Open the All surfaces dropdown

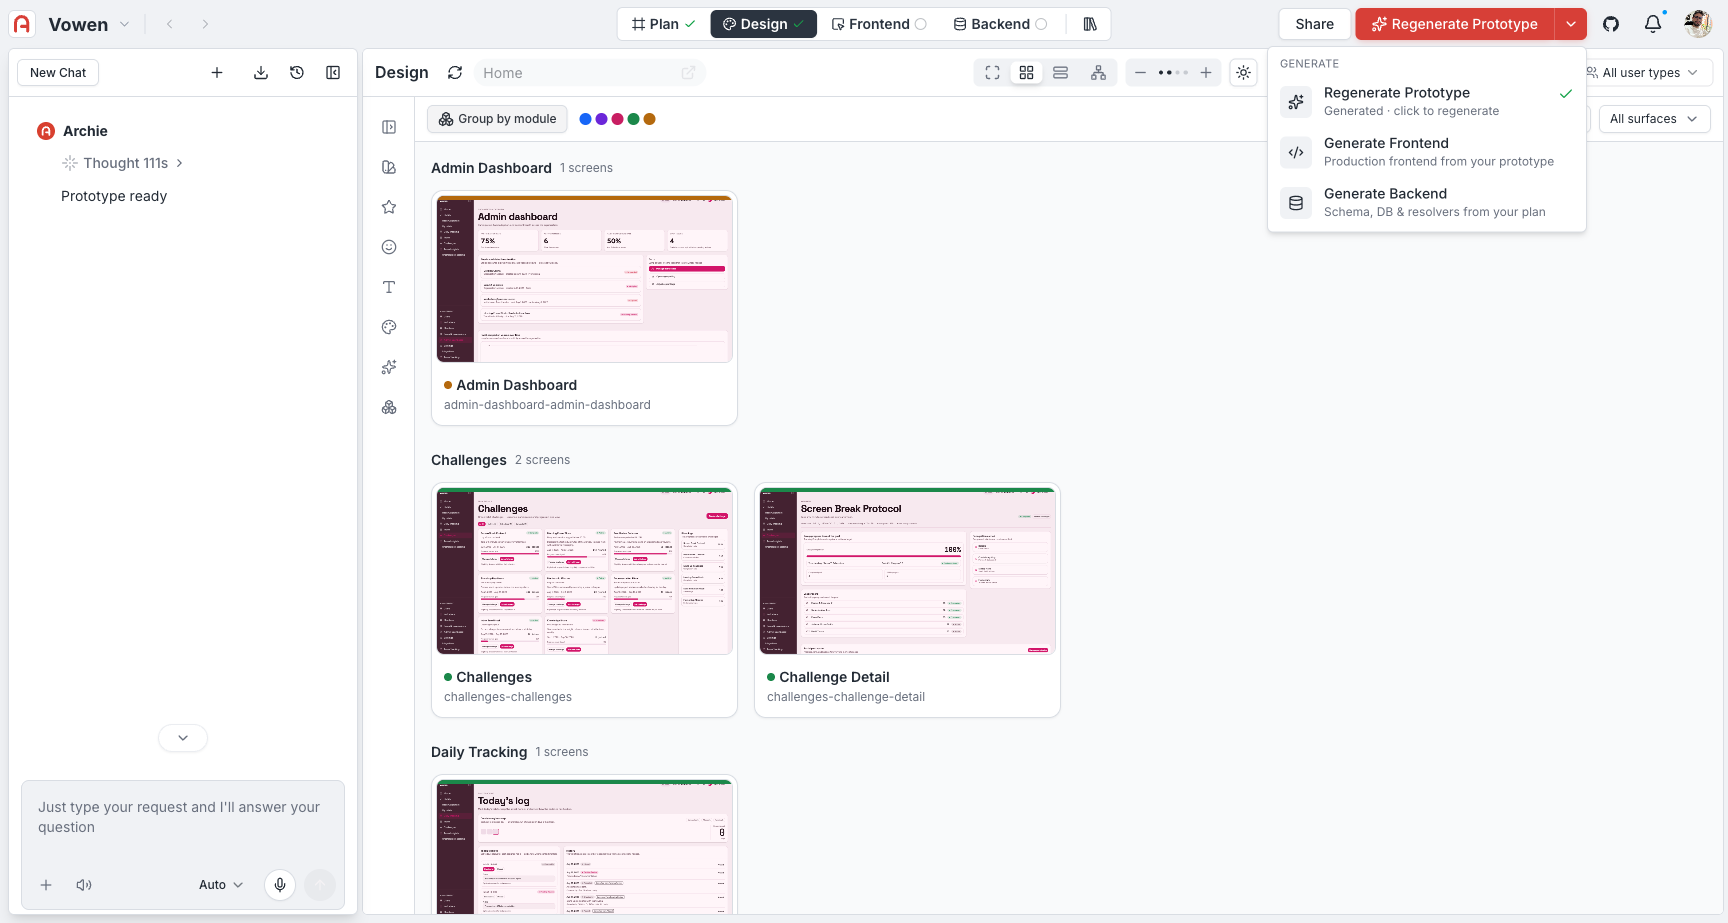coord(1654,119)
